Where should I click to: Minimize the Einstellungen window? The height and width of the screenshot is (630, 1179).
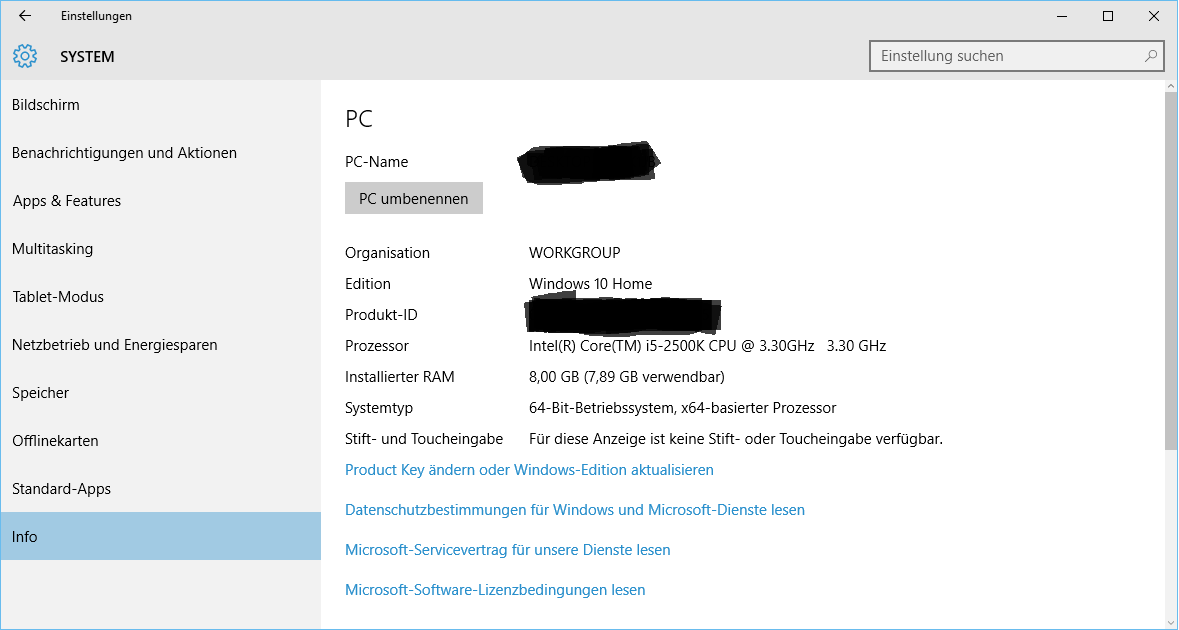(x=1062, y=16)
